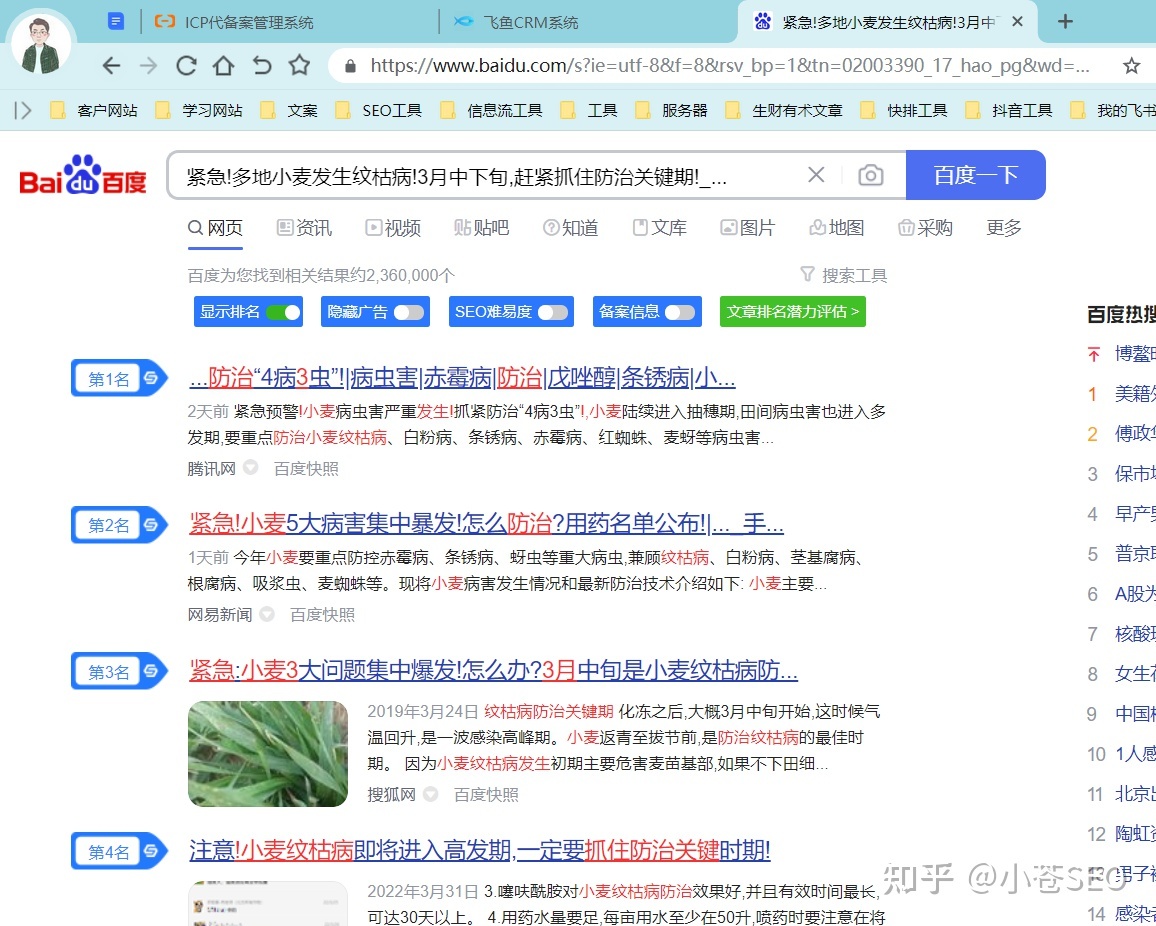
Task: Clear the search box with X icon
Action: (x=816, y=176)
